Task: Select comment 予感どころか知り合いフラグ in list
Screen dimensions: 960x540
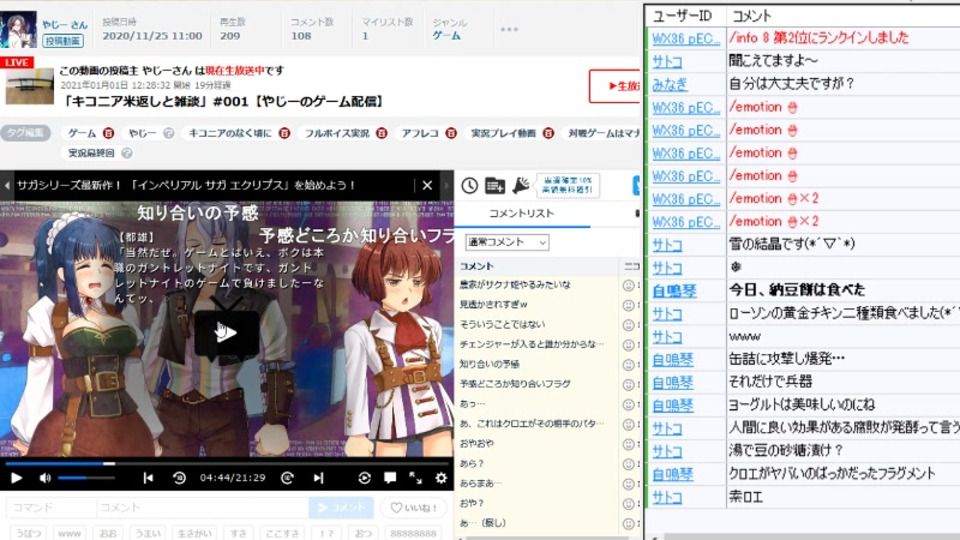Action: click(x=516, y=384)
